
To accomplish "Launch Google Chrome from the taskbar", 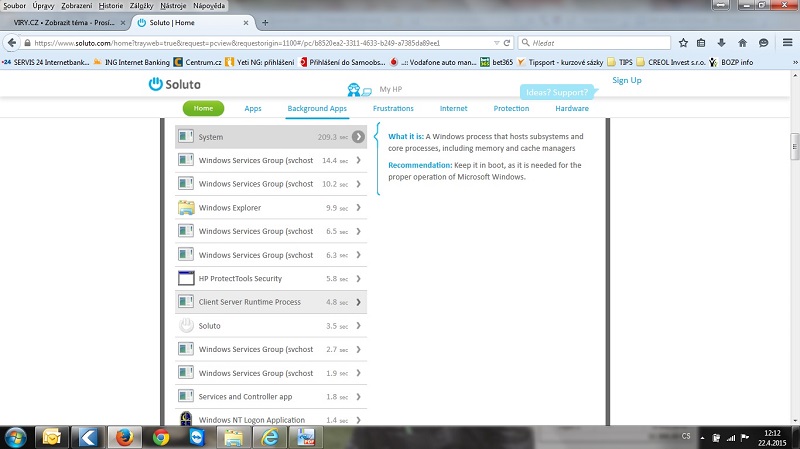I will 161,437.
